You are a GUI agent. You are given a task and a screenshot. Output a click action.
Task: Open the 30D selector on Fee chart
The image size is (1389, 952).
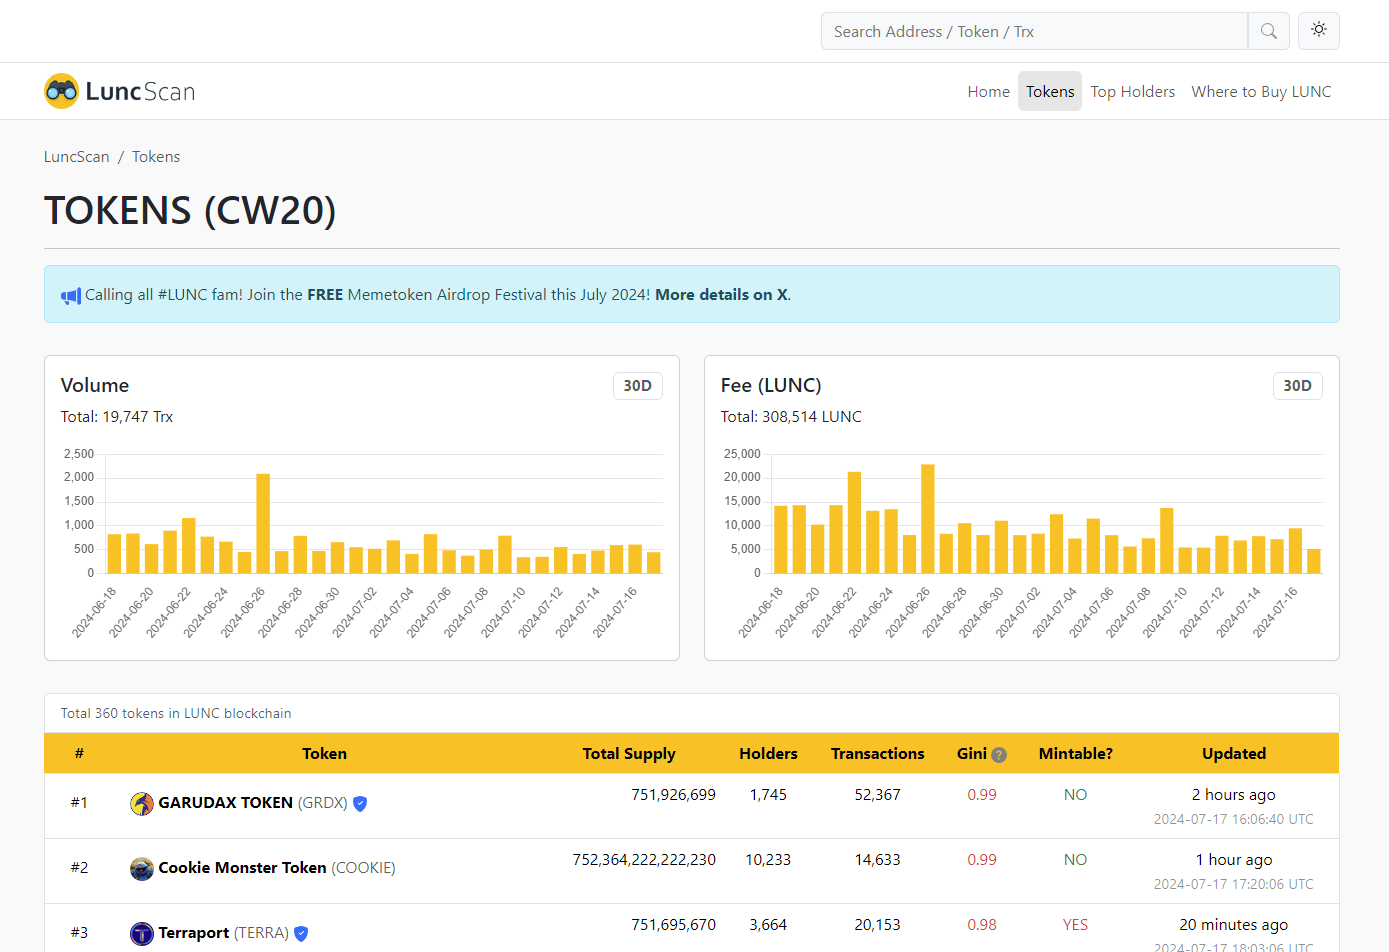(1297, 386)
